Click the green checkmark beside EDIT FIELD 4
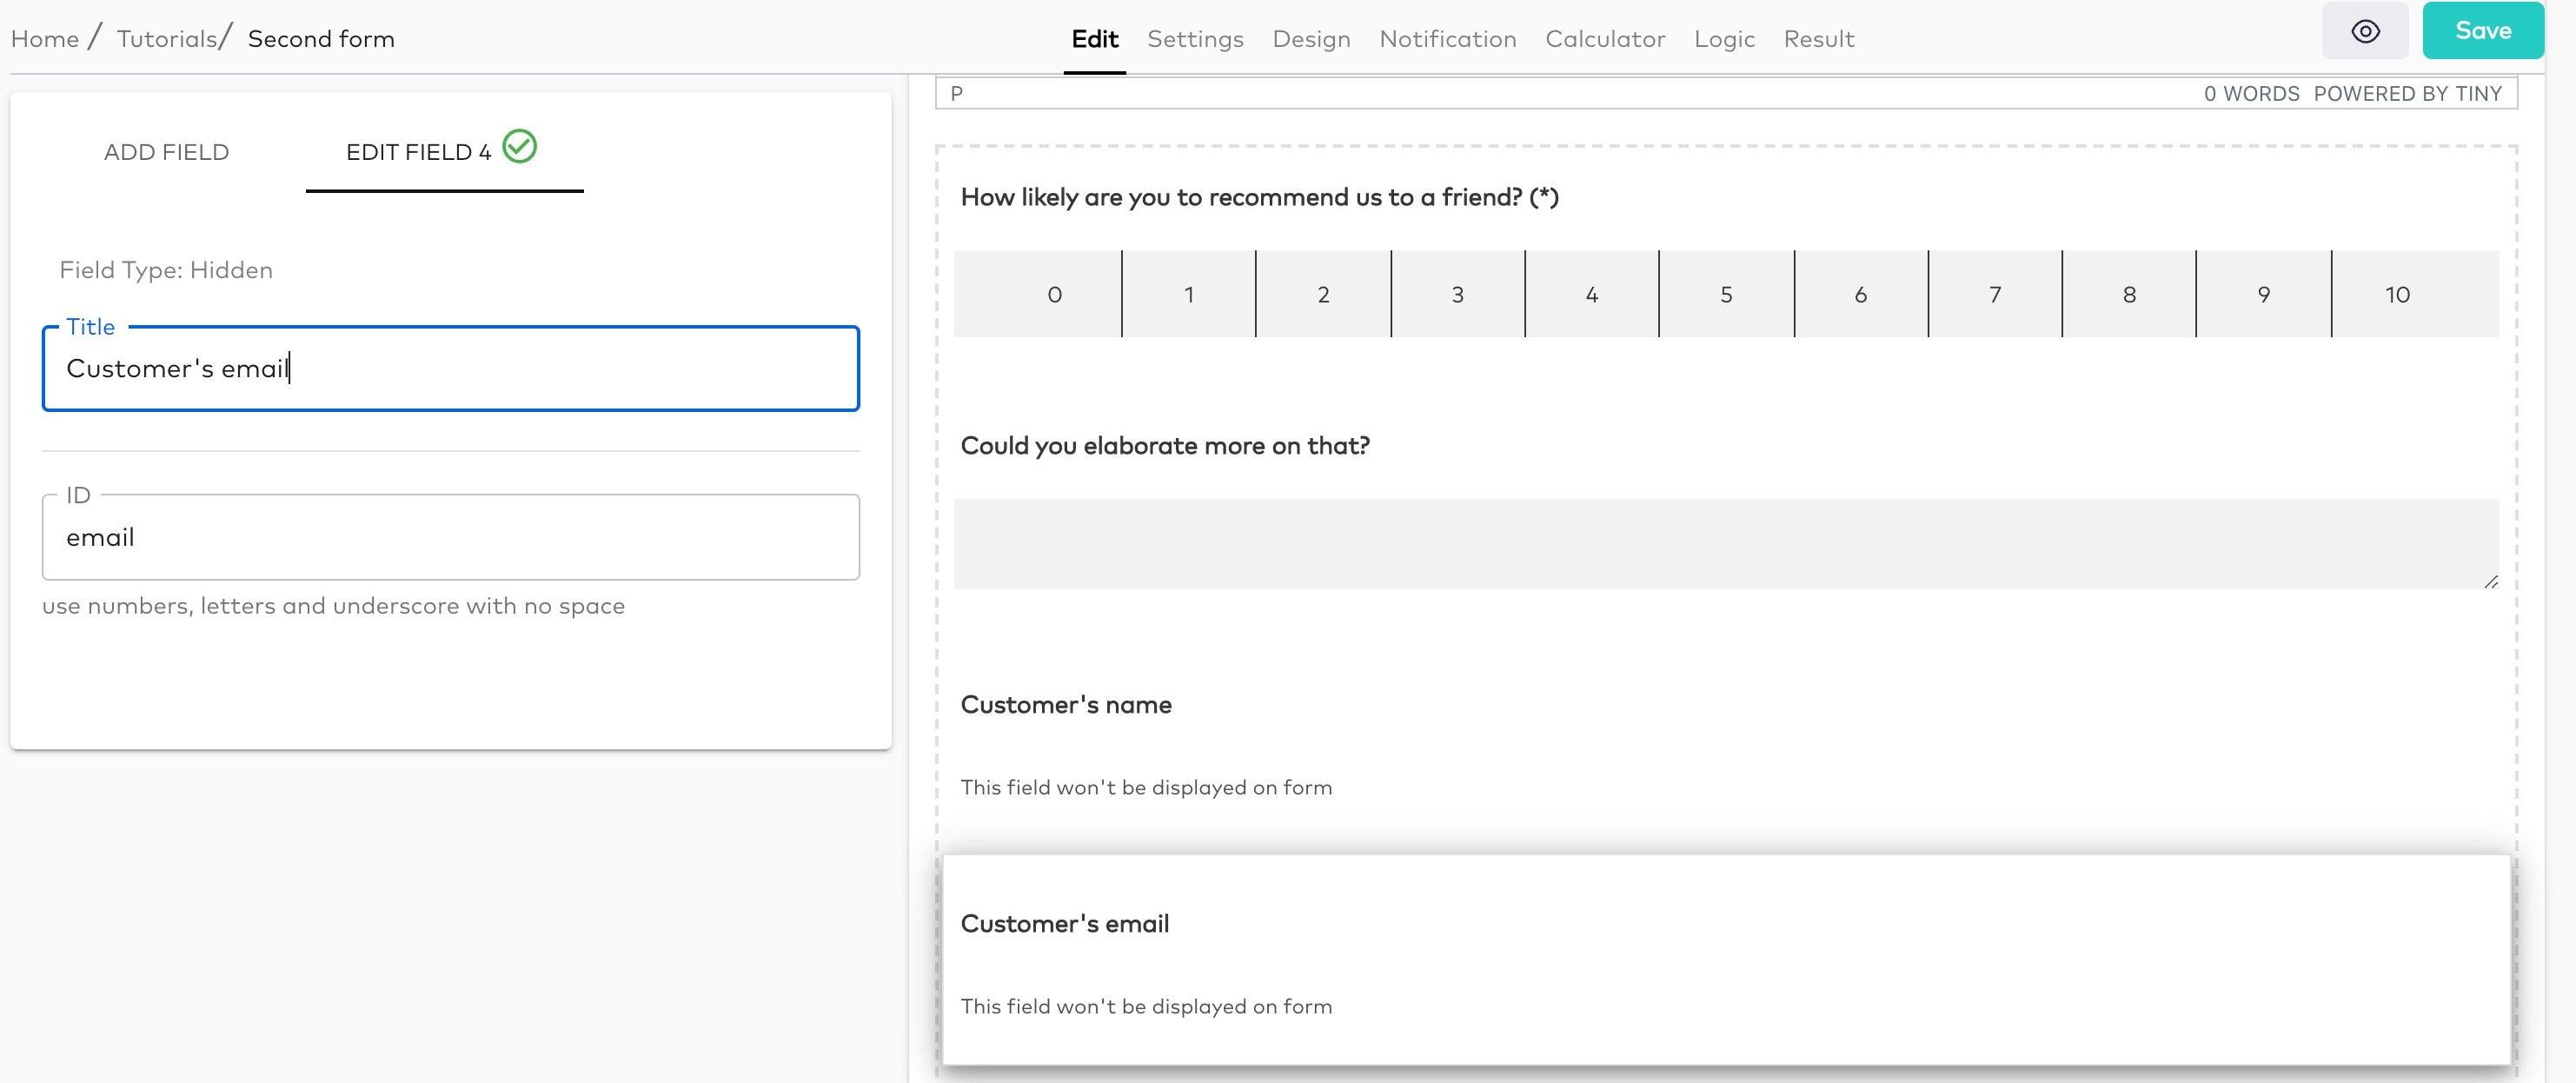The height and width of the screenshot is (1083, 2576). [x=519, y=147]
